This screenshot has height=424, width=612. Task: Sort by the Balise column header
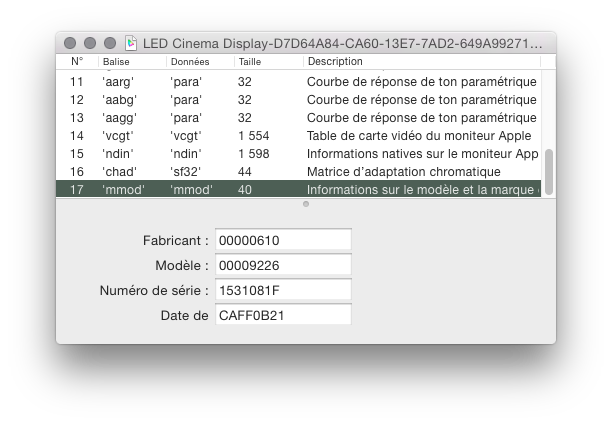[x=132, y=61]
